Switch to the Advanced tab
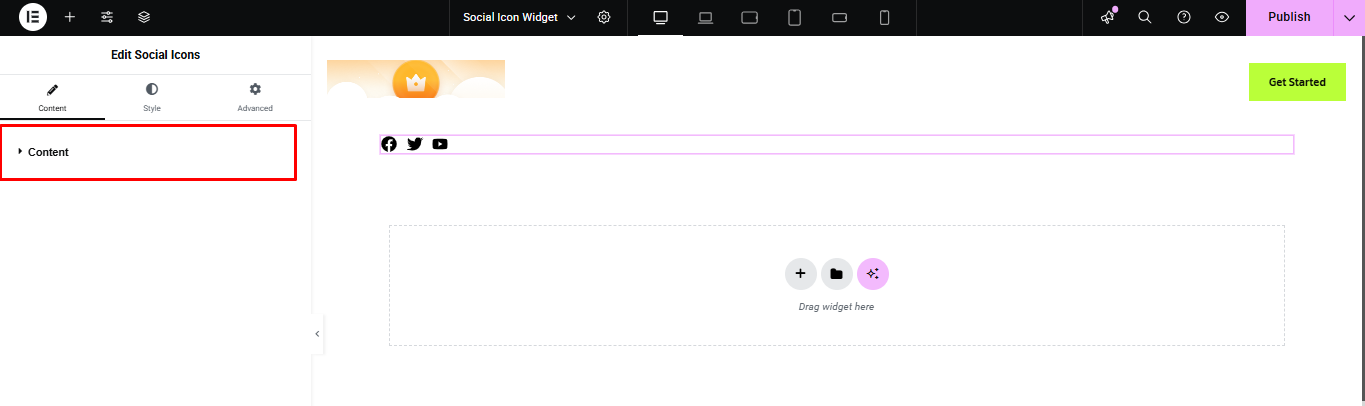 click(255, 98)
